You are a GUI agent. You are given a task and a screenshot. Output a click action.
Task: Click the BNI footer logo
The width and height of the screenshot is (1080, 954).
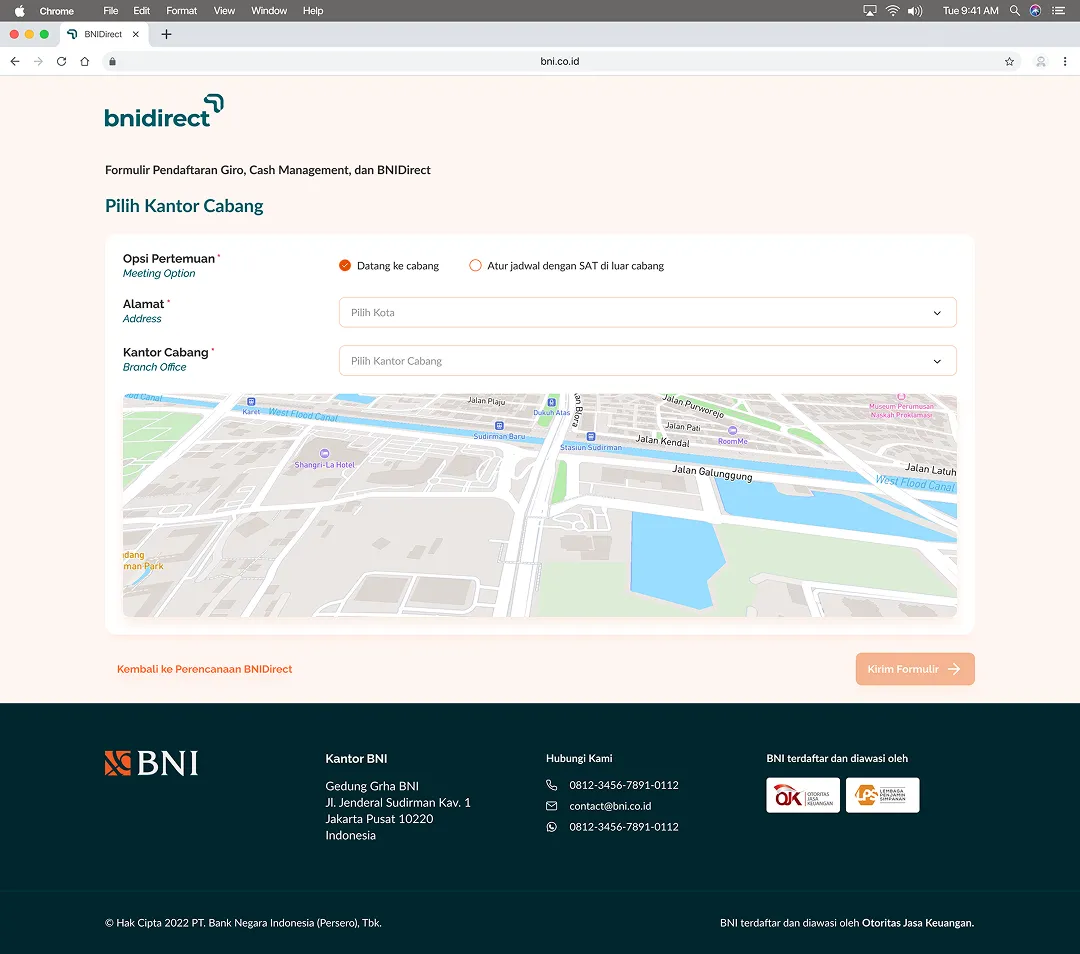(152, 763)
